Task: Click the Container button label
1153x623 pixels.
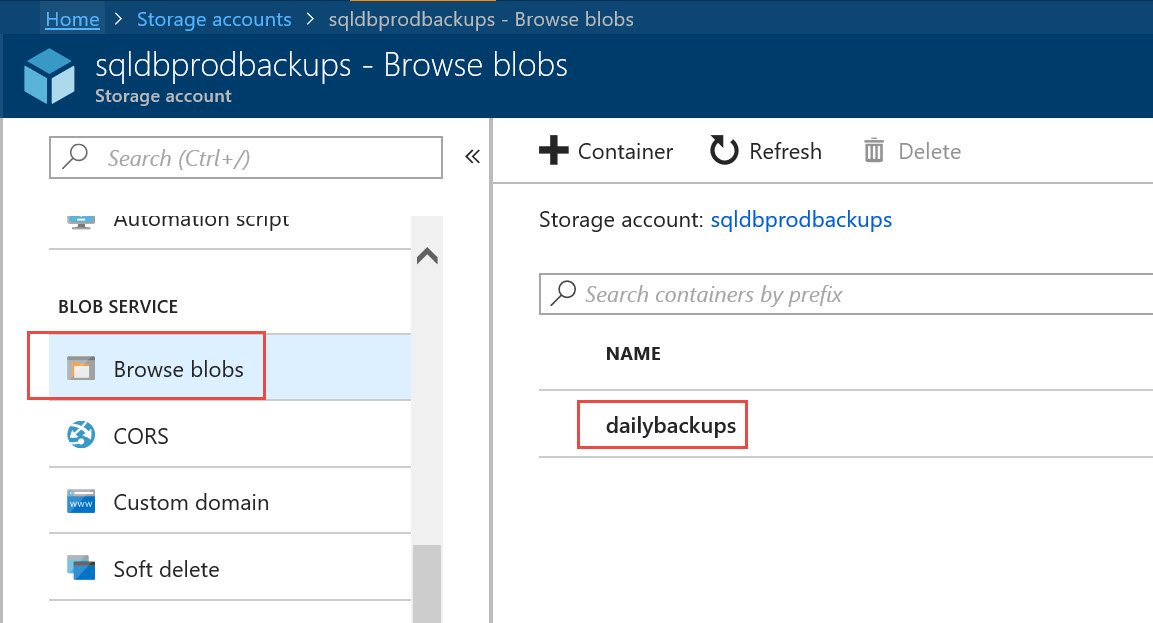Action: [625, 152]
